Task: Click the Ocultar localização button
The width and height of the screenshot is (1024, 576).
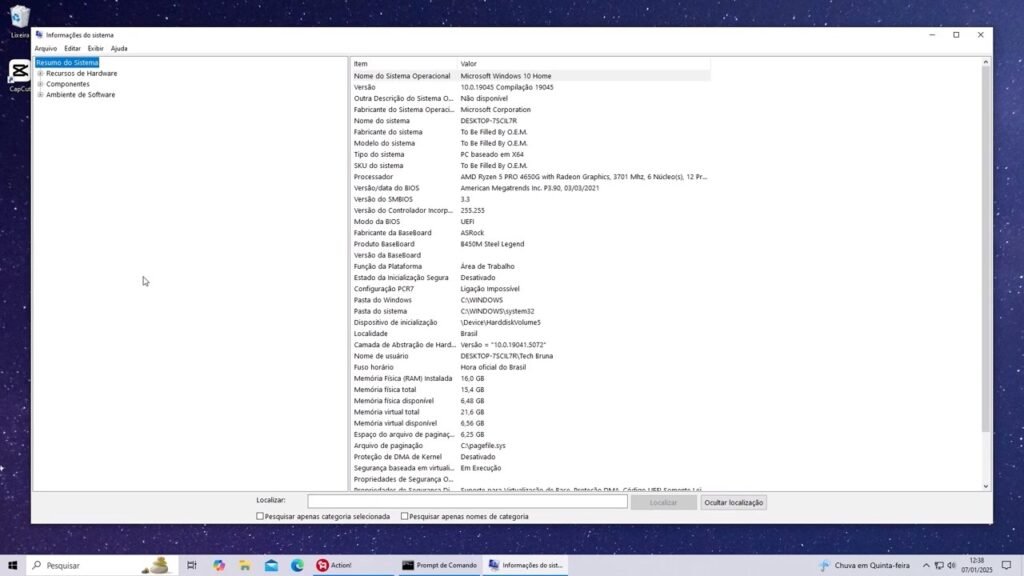Action: [733, 502]
